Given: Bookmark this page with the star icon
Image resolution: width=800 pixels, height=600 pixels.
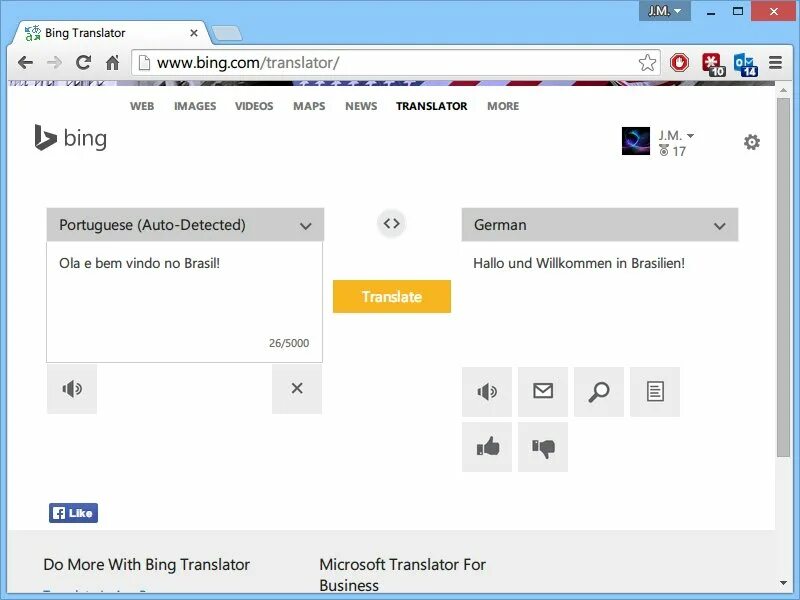Looking at the screenshot, I should (x=647, y=63).
